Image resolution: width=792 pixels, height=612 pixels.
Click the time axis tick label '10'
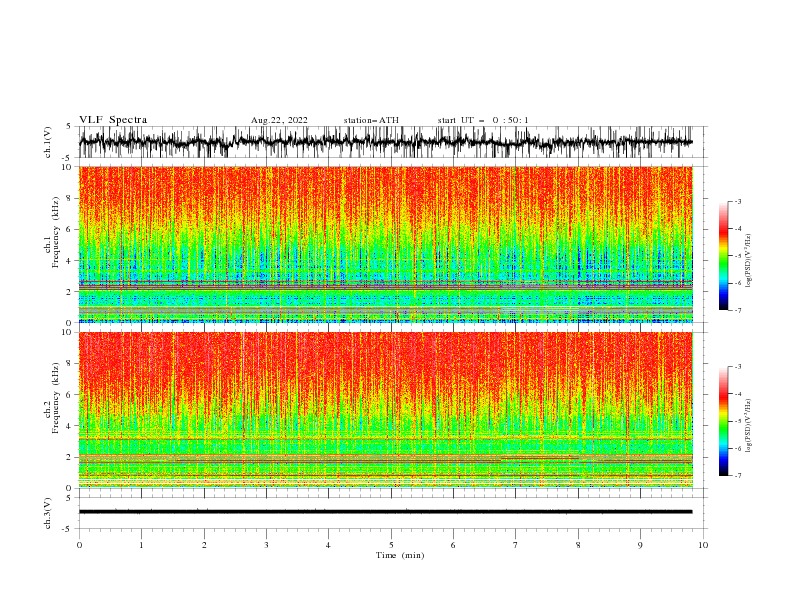click(703, 545)
